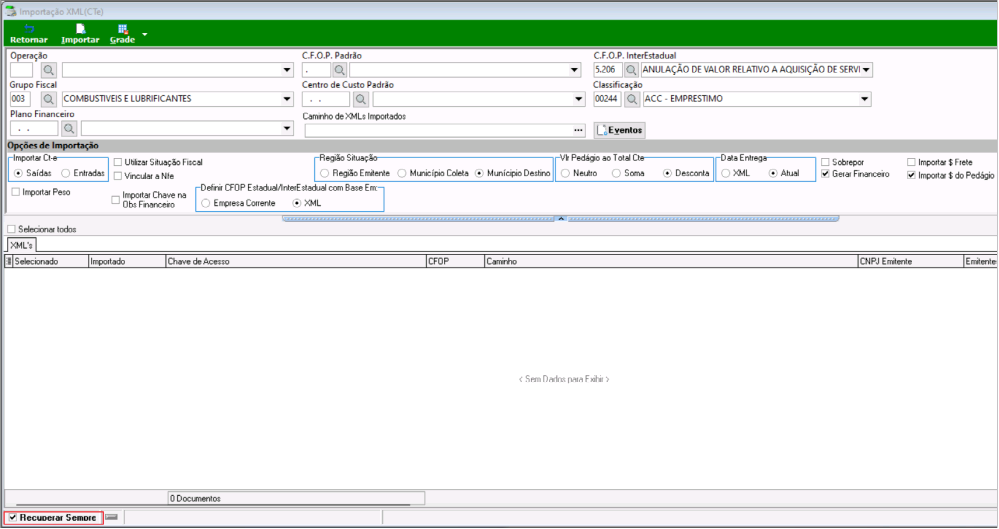The image size is (999, 529).
Task: Click the Grupo Fiscal code field
Action: point(20,99)
